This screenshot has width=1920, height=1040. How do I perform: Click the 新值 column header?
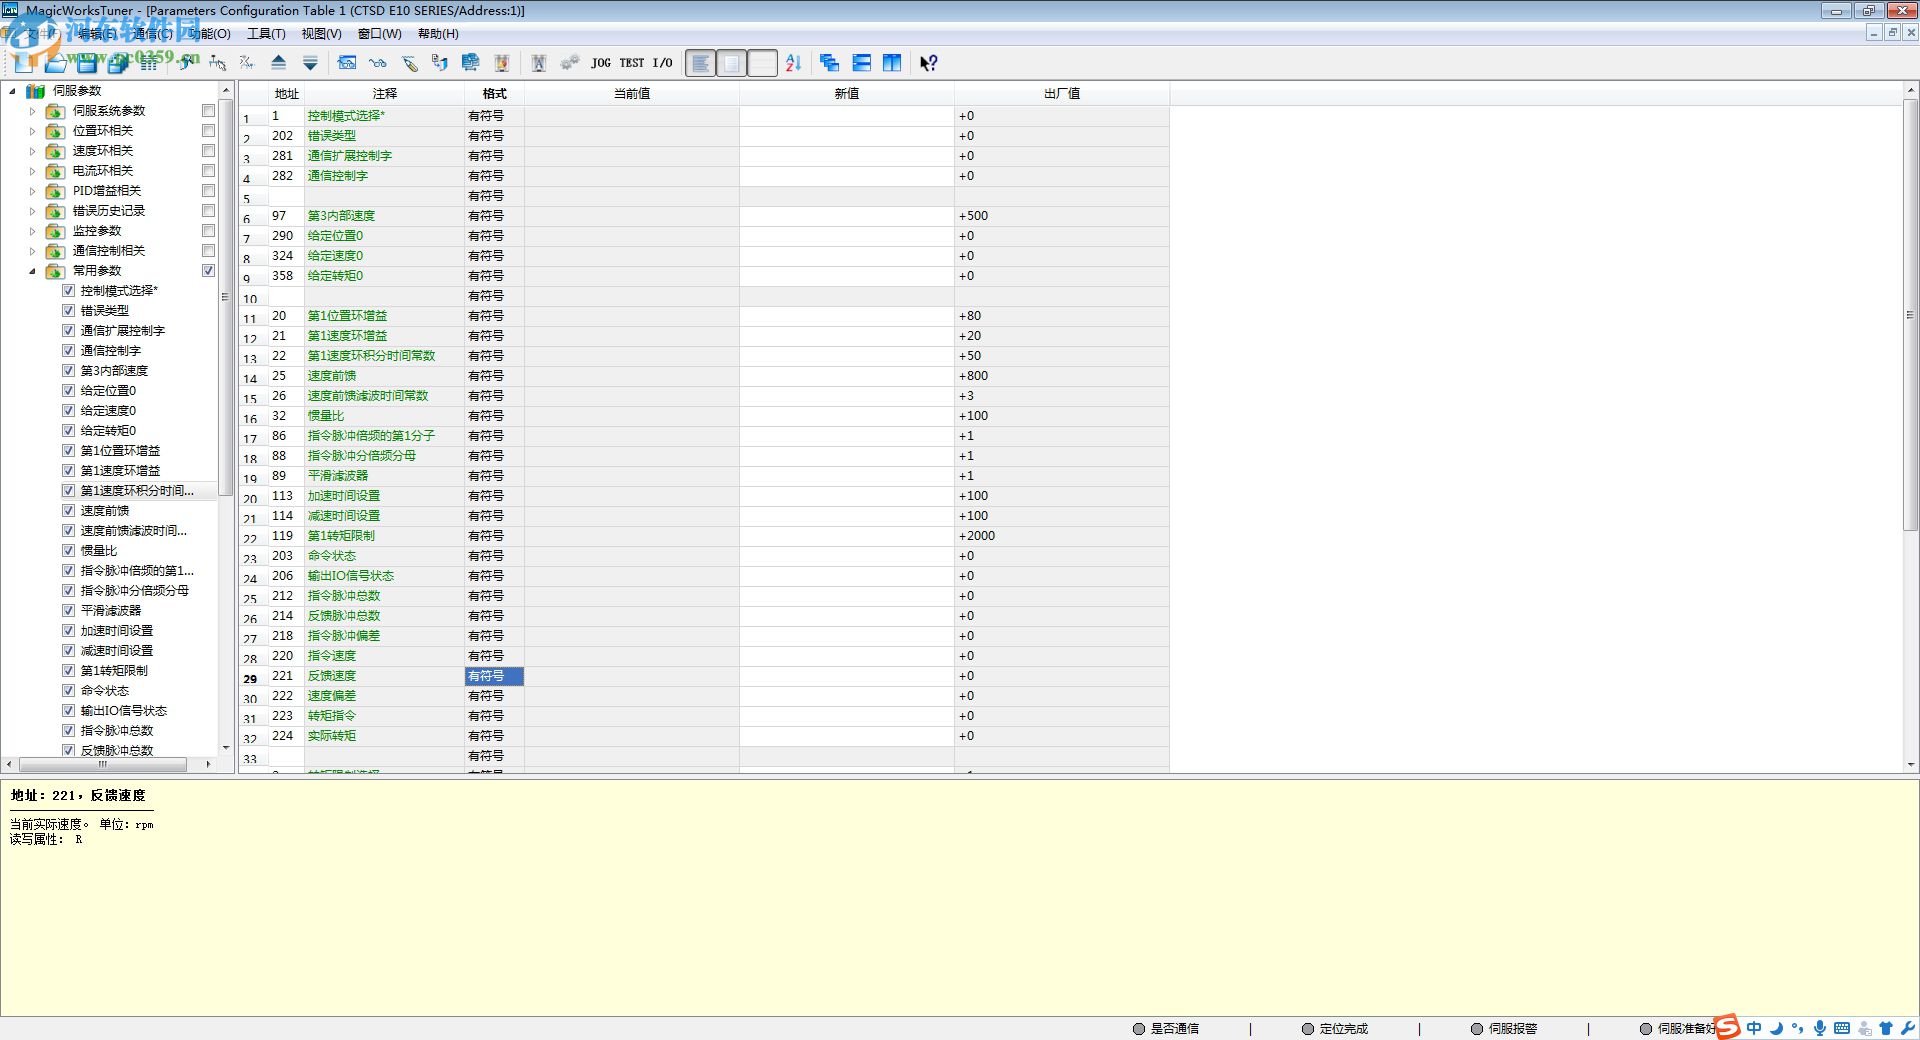click(846, 94)
